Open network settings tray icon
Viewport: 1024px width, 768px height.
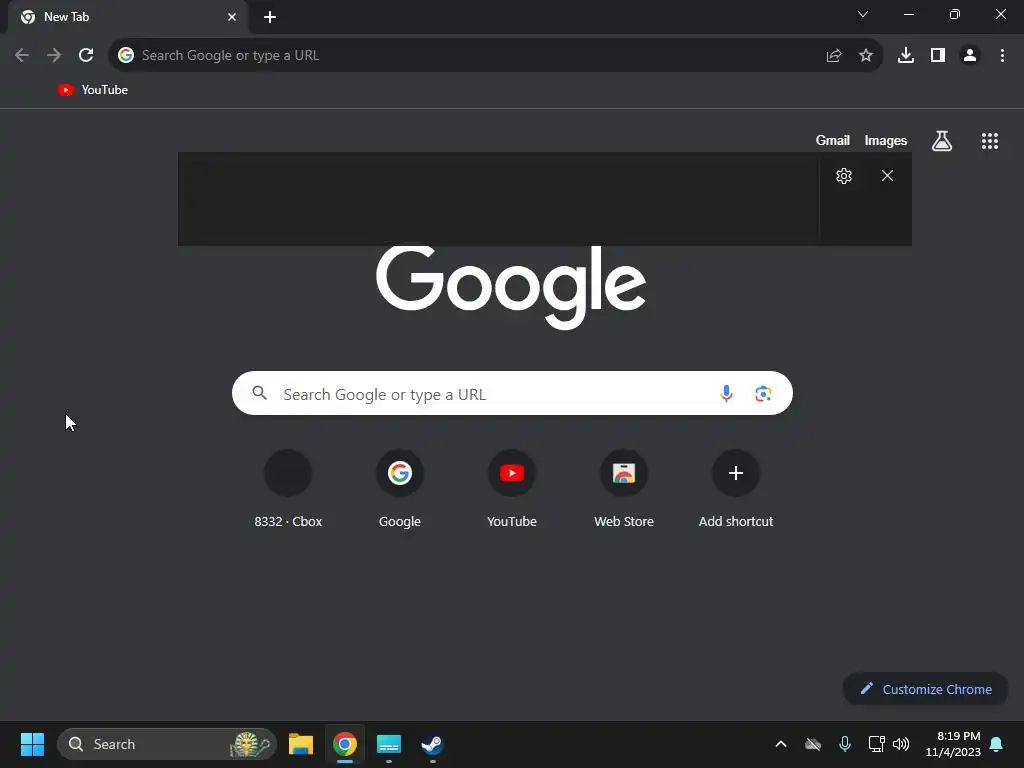[x=876, y=744]
